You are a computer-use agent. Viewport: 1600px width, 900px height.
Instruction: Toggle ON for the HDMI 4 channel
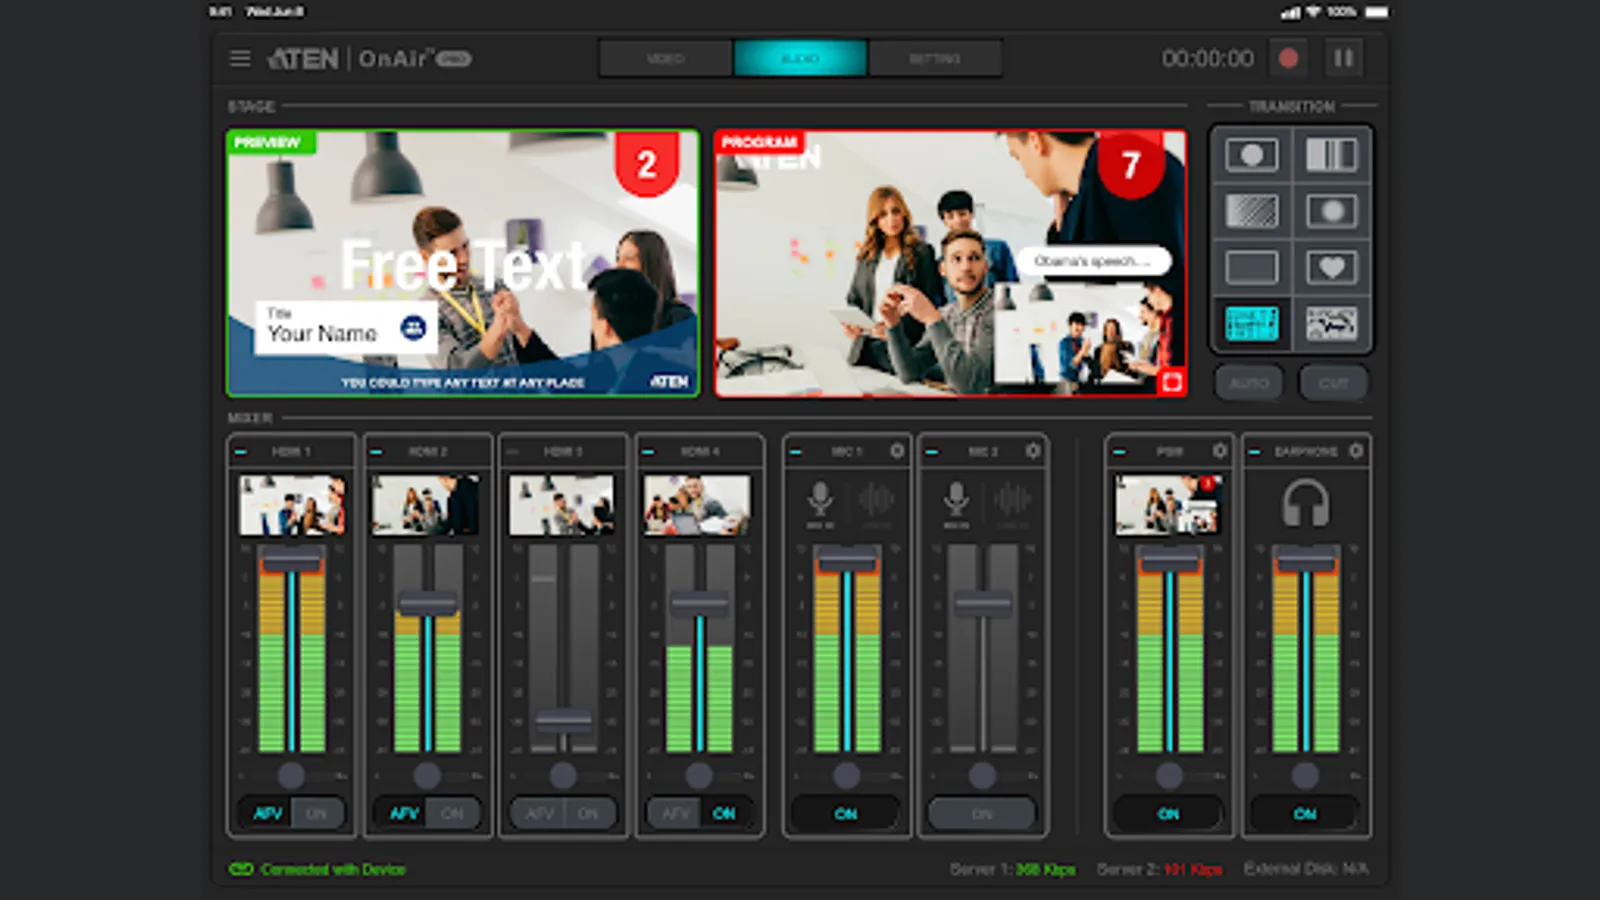(x=725, y=814)
